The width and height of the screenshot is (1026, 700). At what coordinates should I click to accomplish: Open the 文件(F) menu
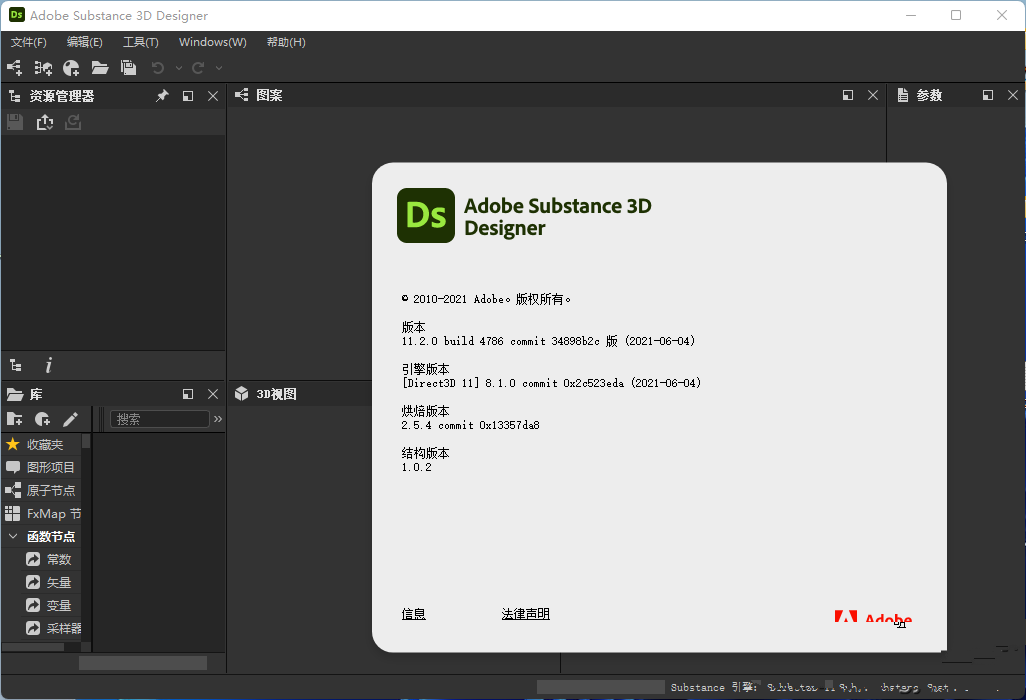(x=29, y=42)
